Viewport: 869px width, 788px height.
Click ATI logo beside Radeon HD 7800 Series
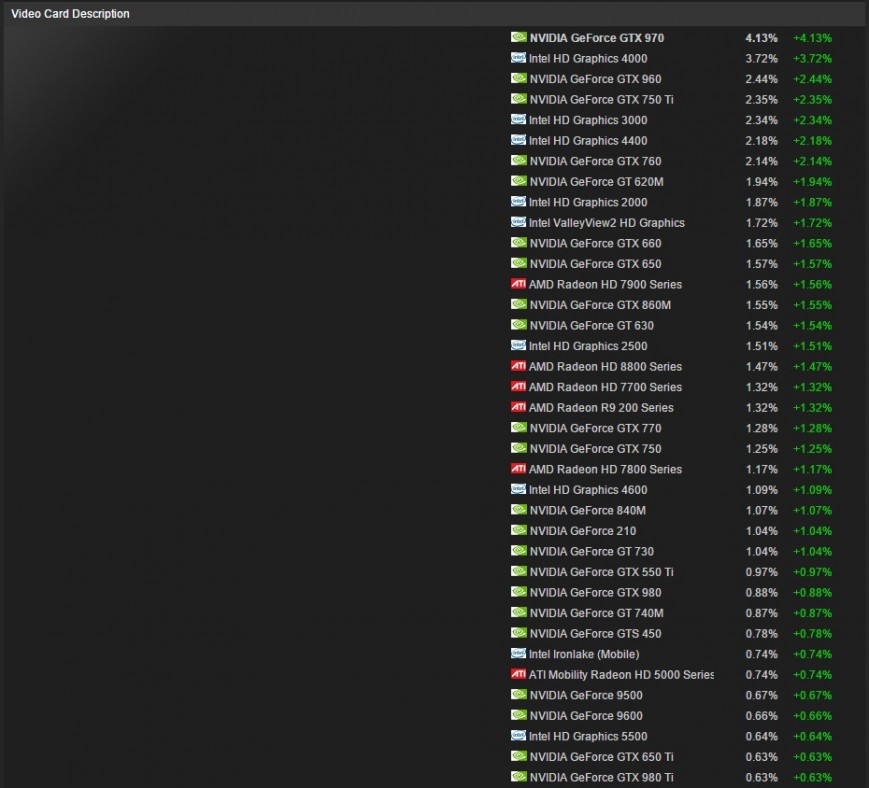pos(518,468)
